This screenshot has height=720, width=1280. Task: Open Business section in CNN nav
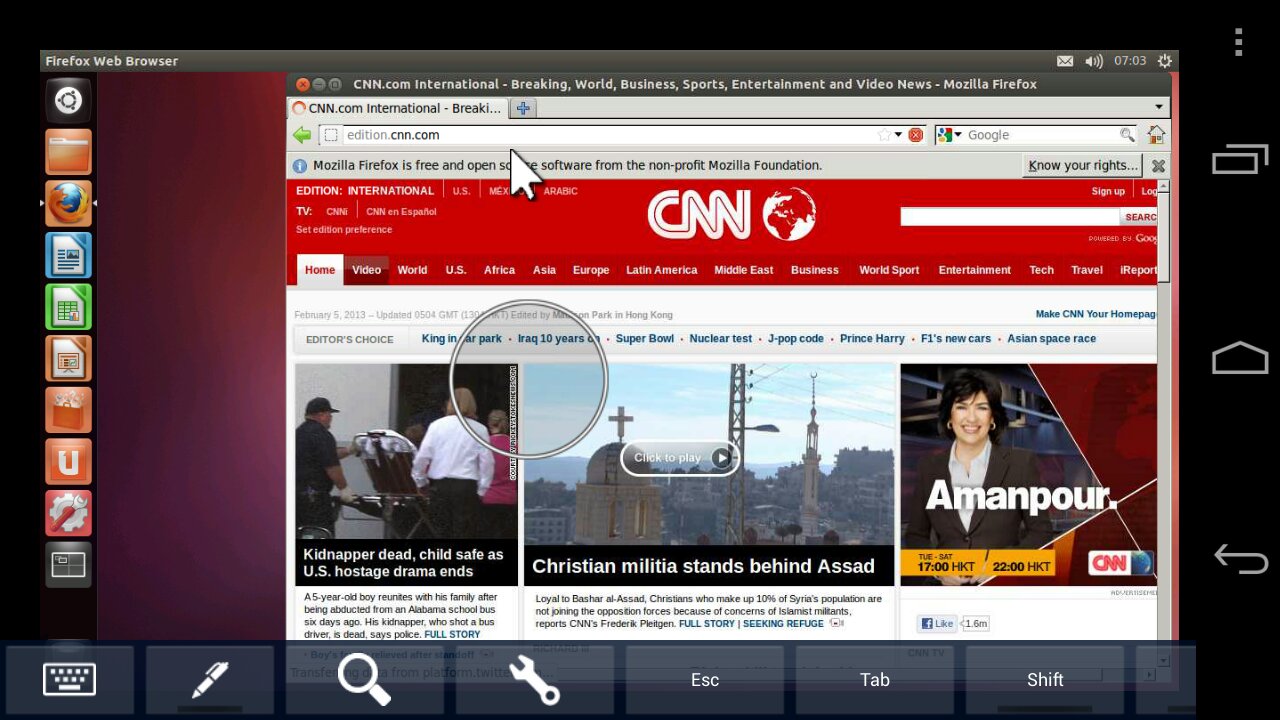point(815,270)
